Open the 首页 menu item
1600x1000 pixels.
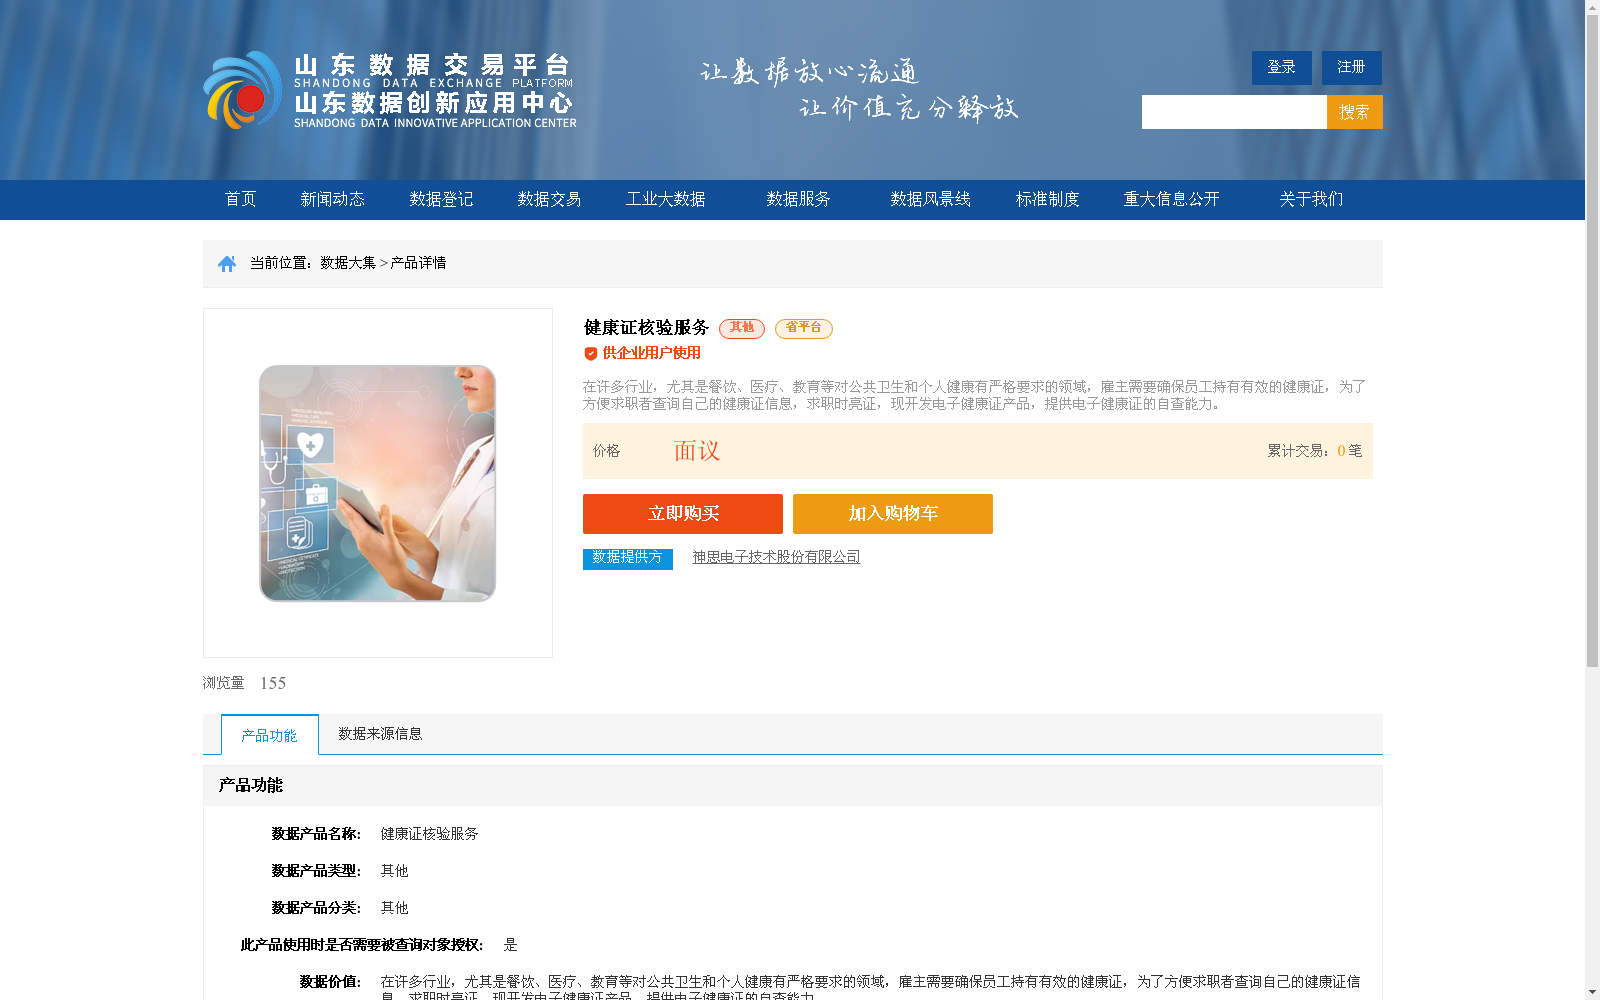click(x=240, y=199)
